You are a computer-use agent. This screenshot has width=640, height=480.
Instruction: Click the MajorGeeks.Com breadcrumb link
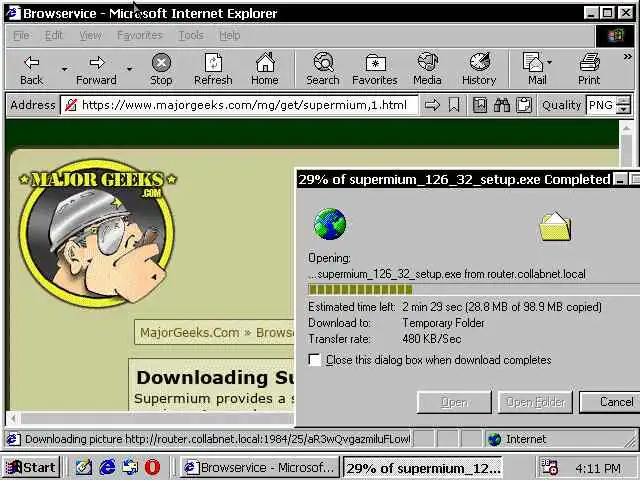pyautogui.click(x=190, y=333)
